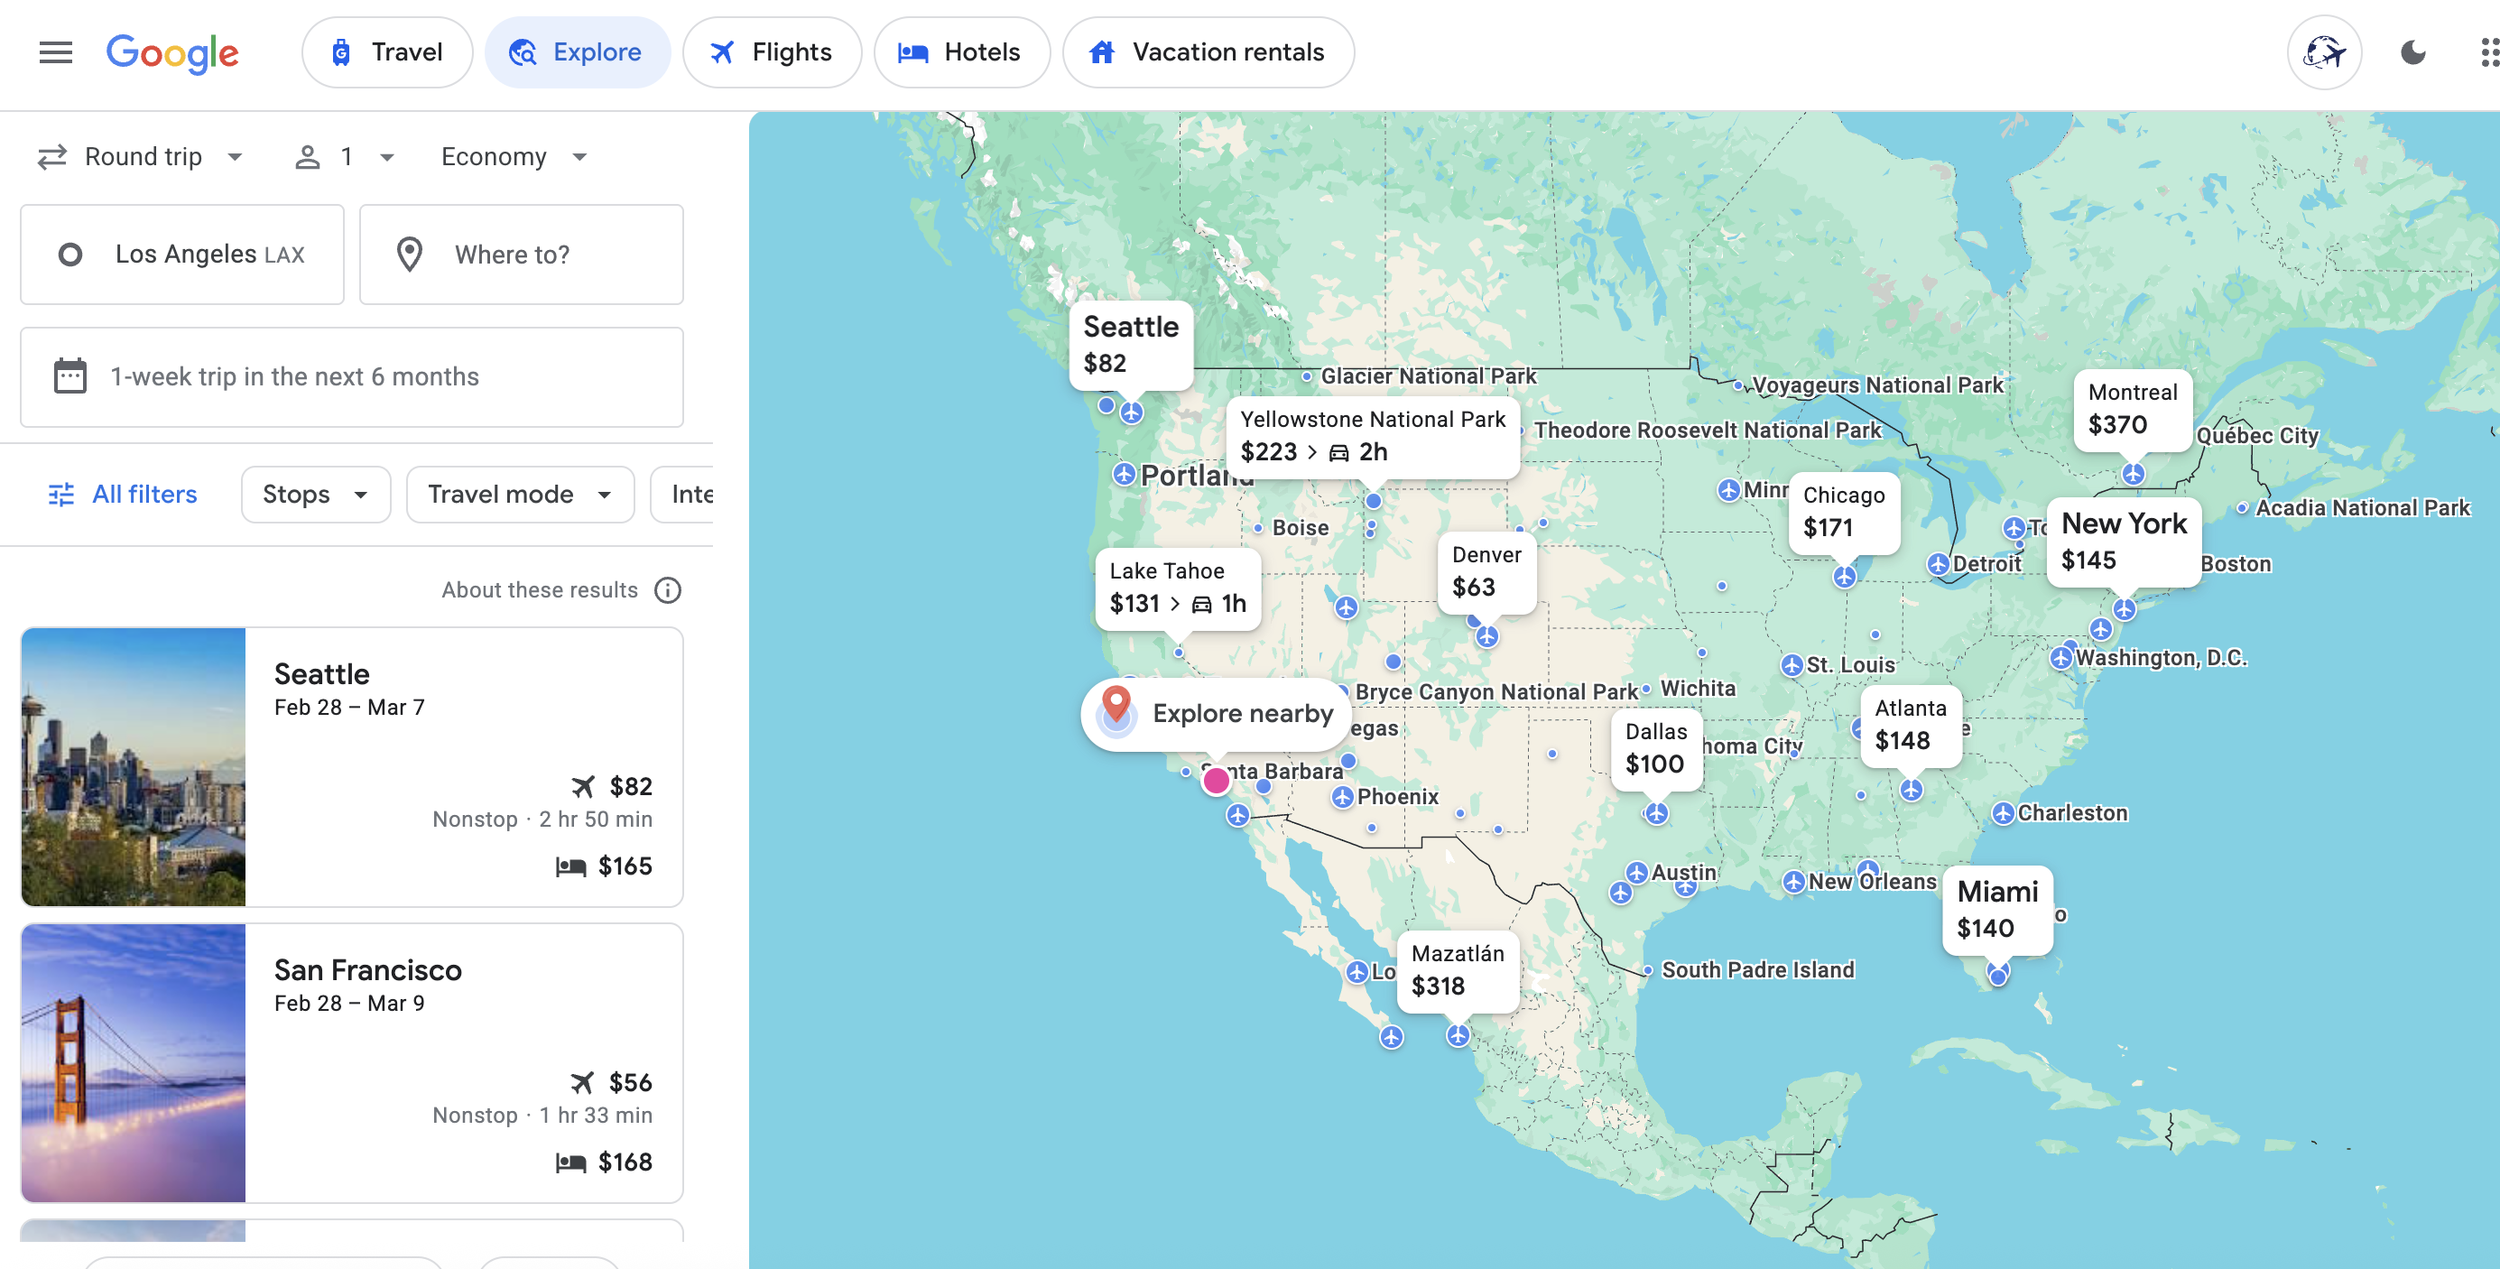This screenshot has height=1269, width=2500.
Task: Switch to the Hotels tab
Action: (x=961, y=52)
